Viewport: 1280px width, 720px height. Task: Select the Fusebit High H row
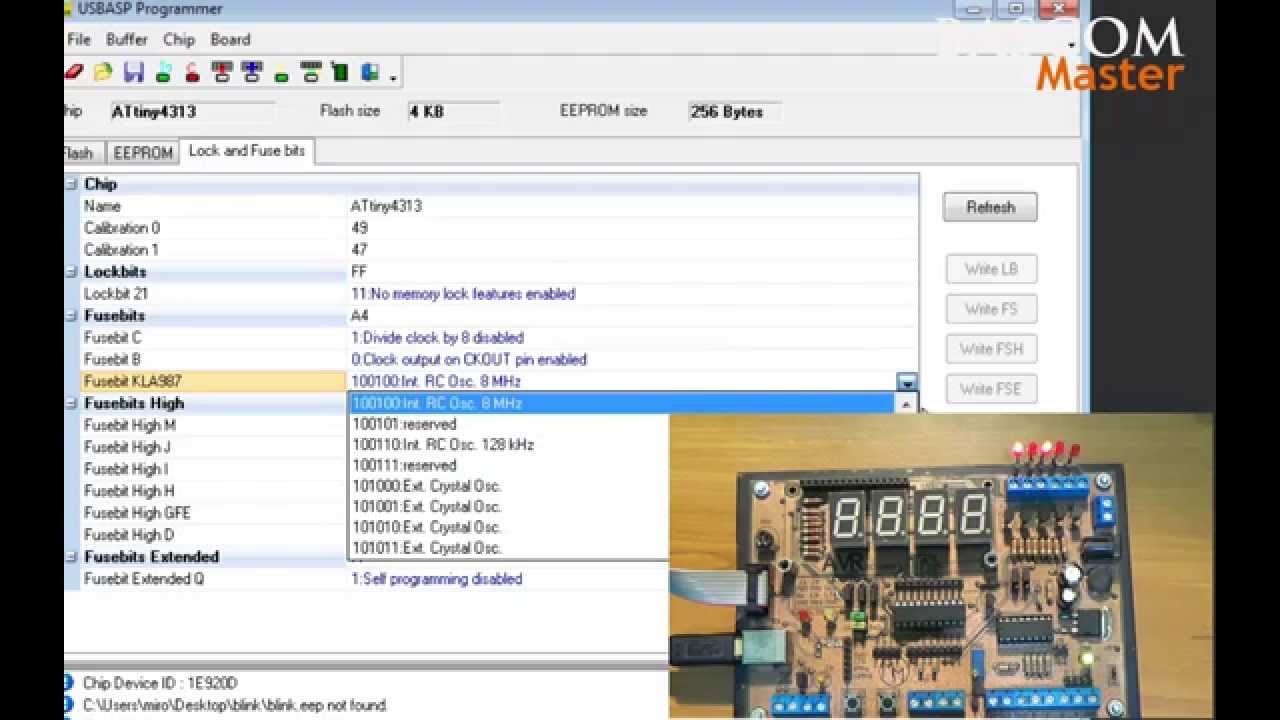[213, 492]
